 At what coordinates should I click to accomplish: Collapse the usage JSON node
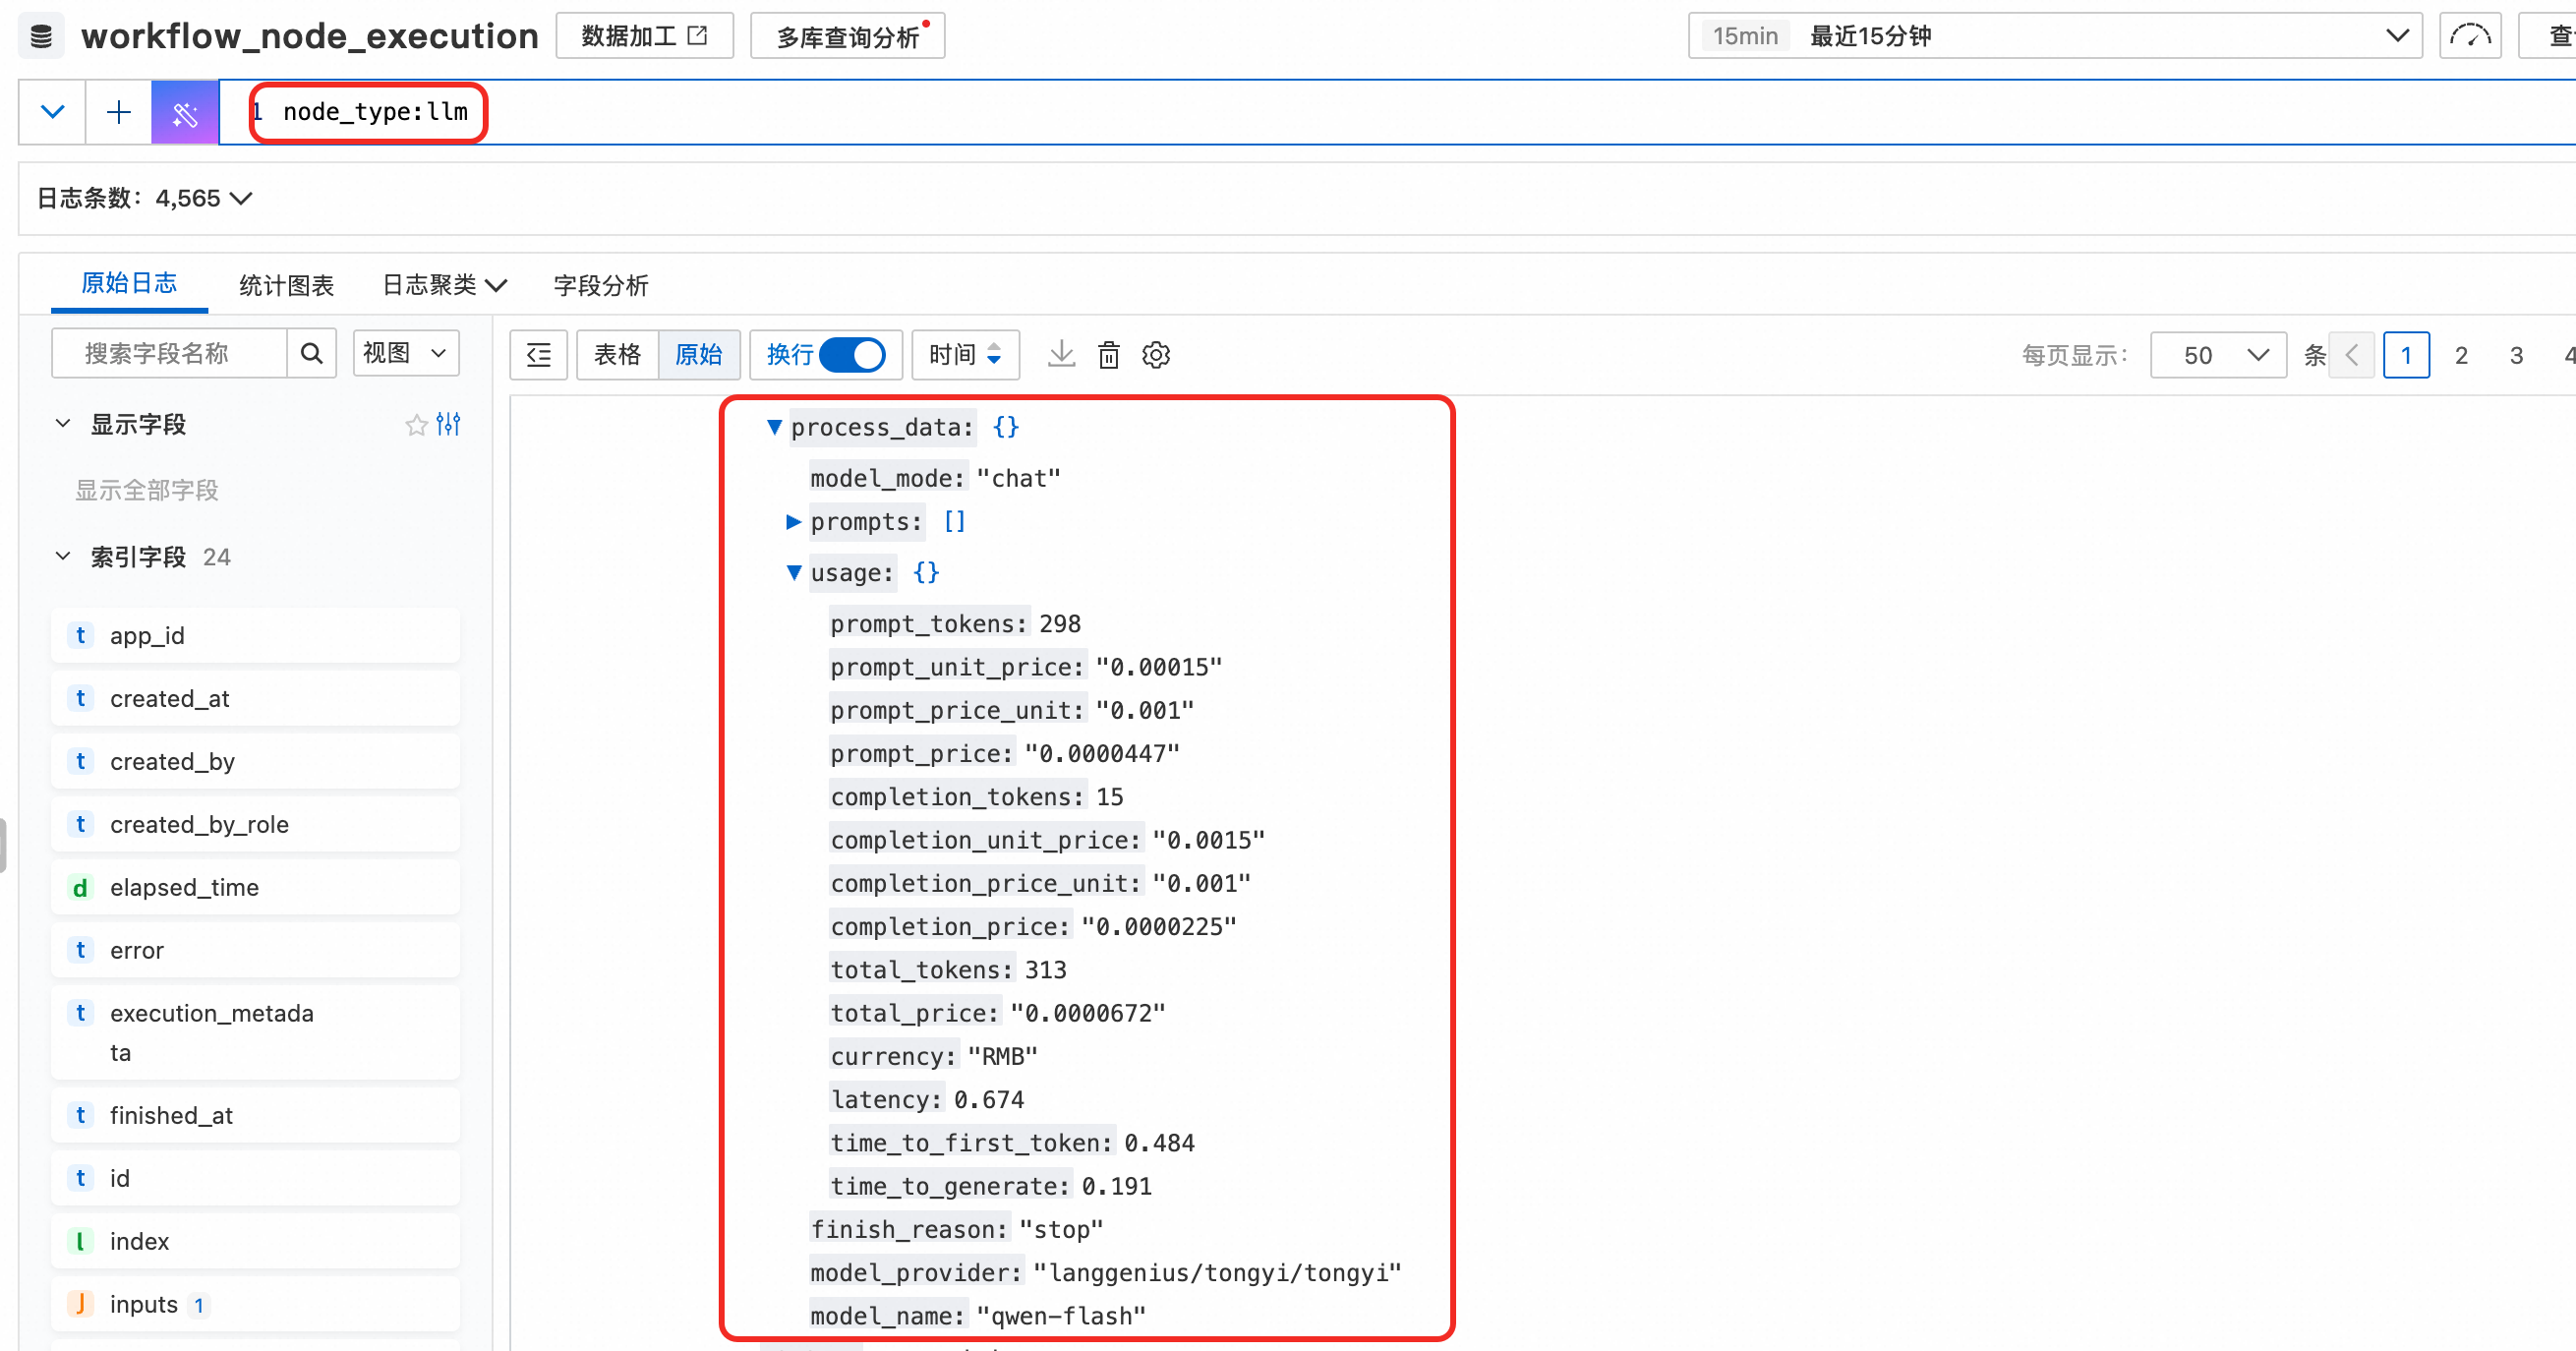(794, 573)
